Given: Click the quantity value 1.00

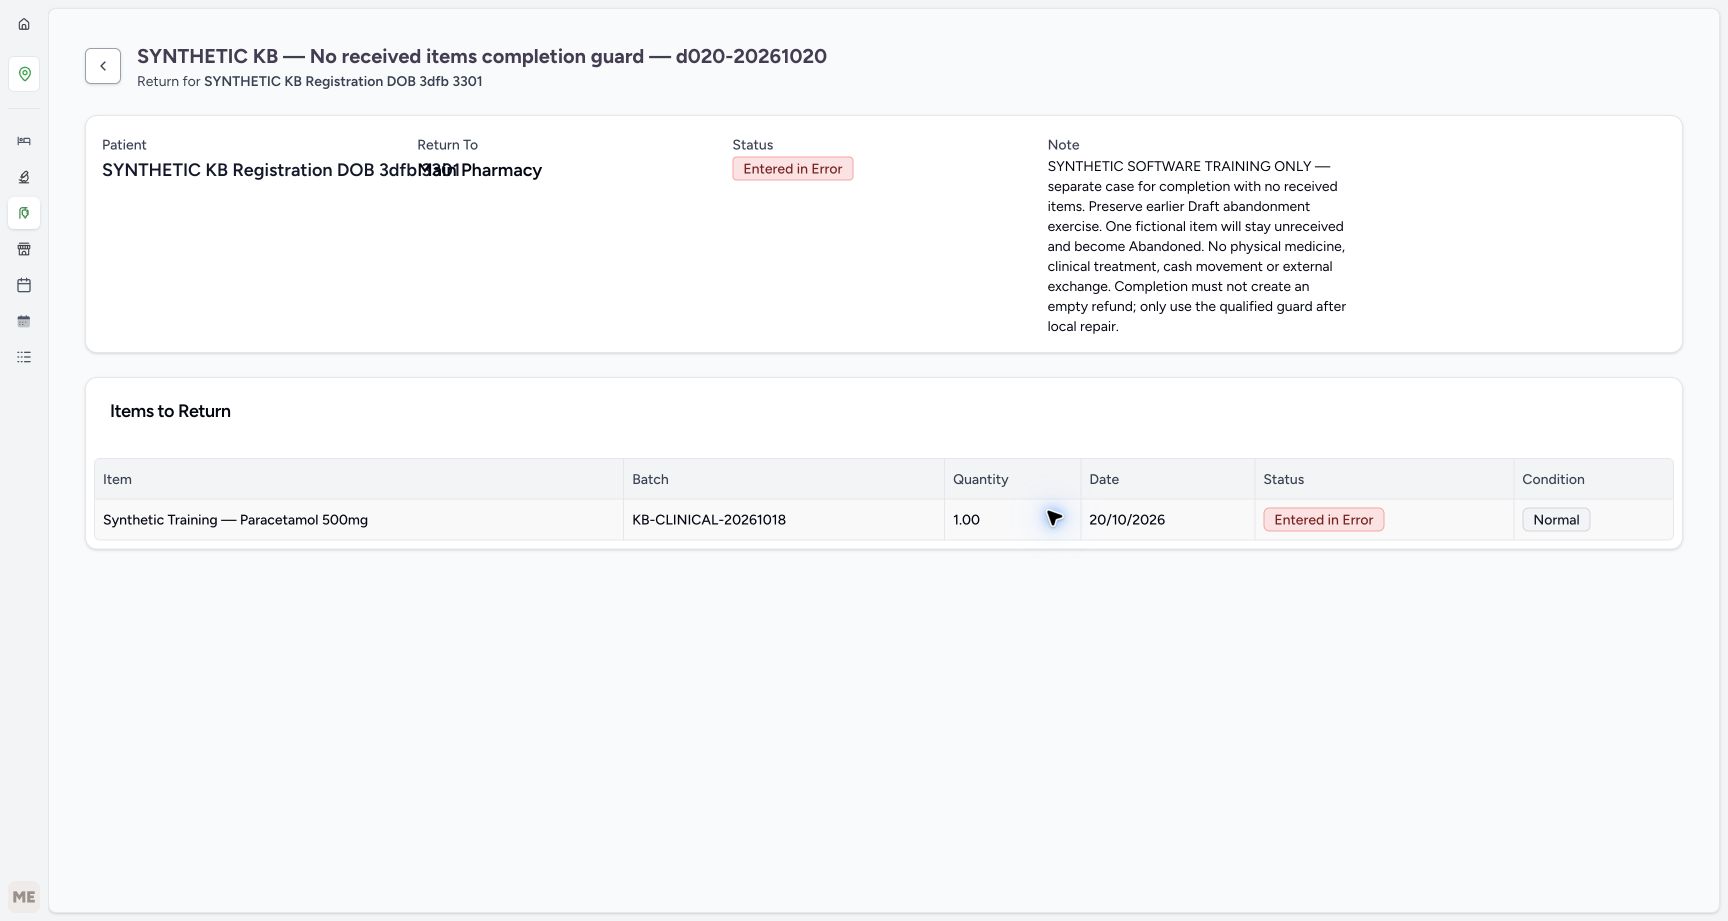Looking at the screenshot, I should click(x=966, y=520).
